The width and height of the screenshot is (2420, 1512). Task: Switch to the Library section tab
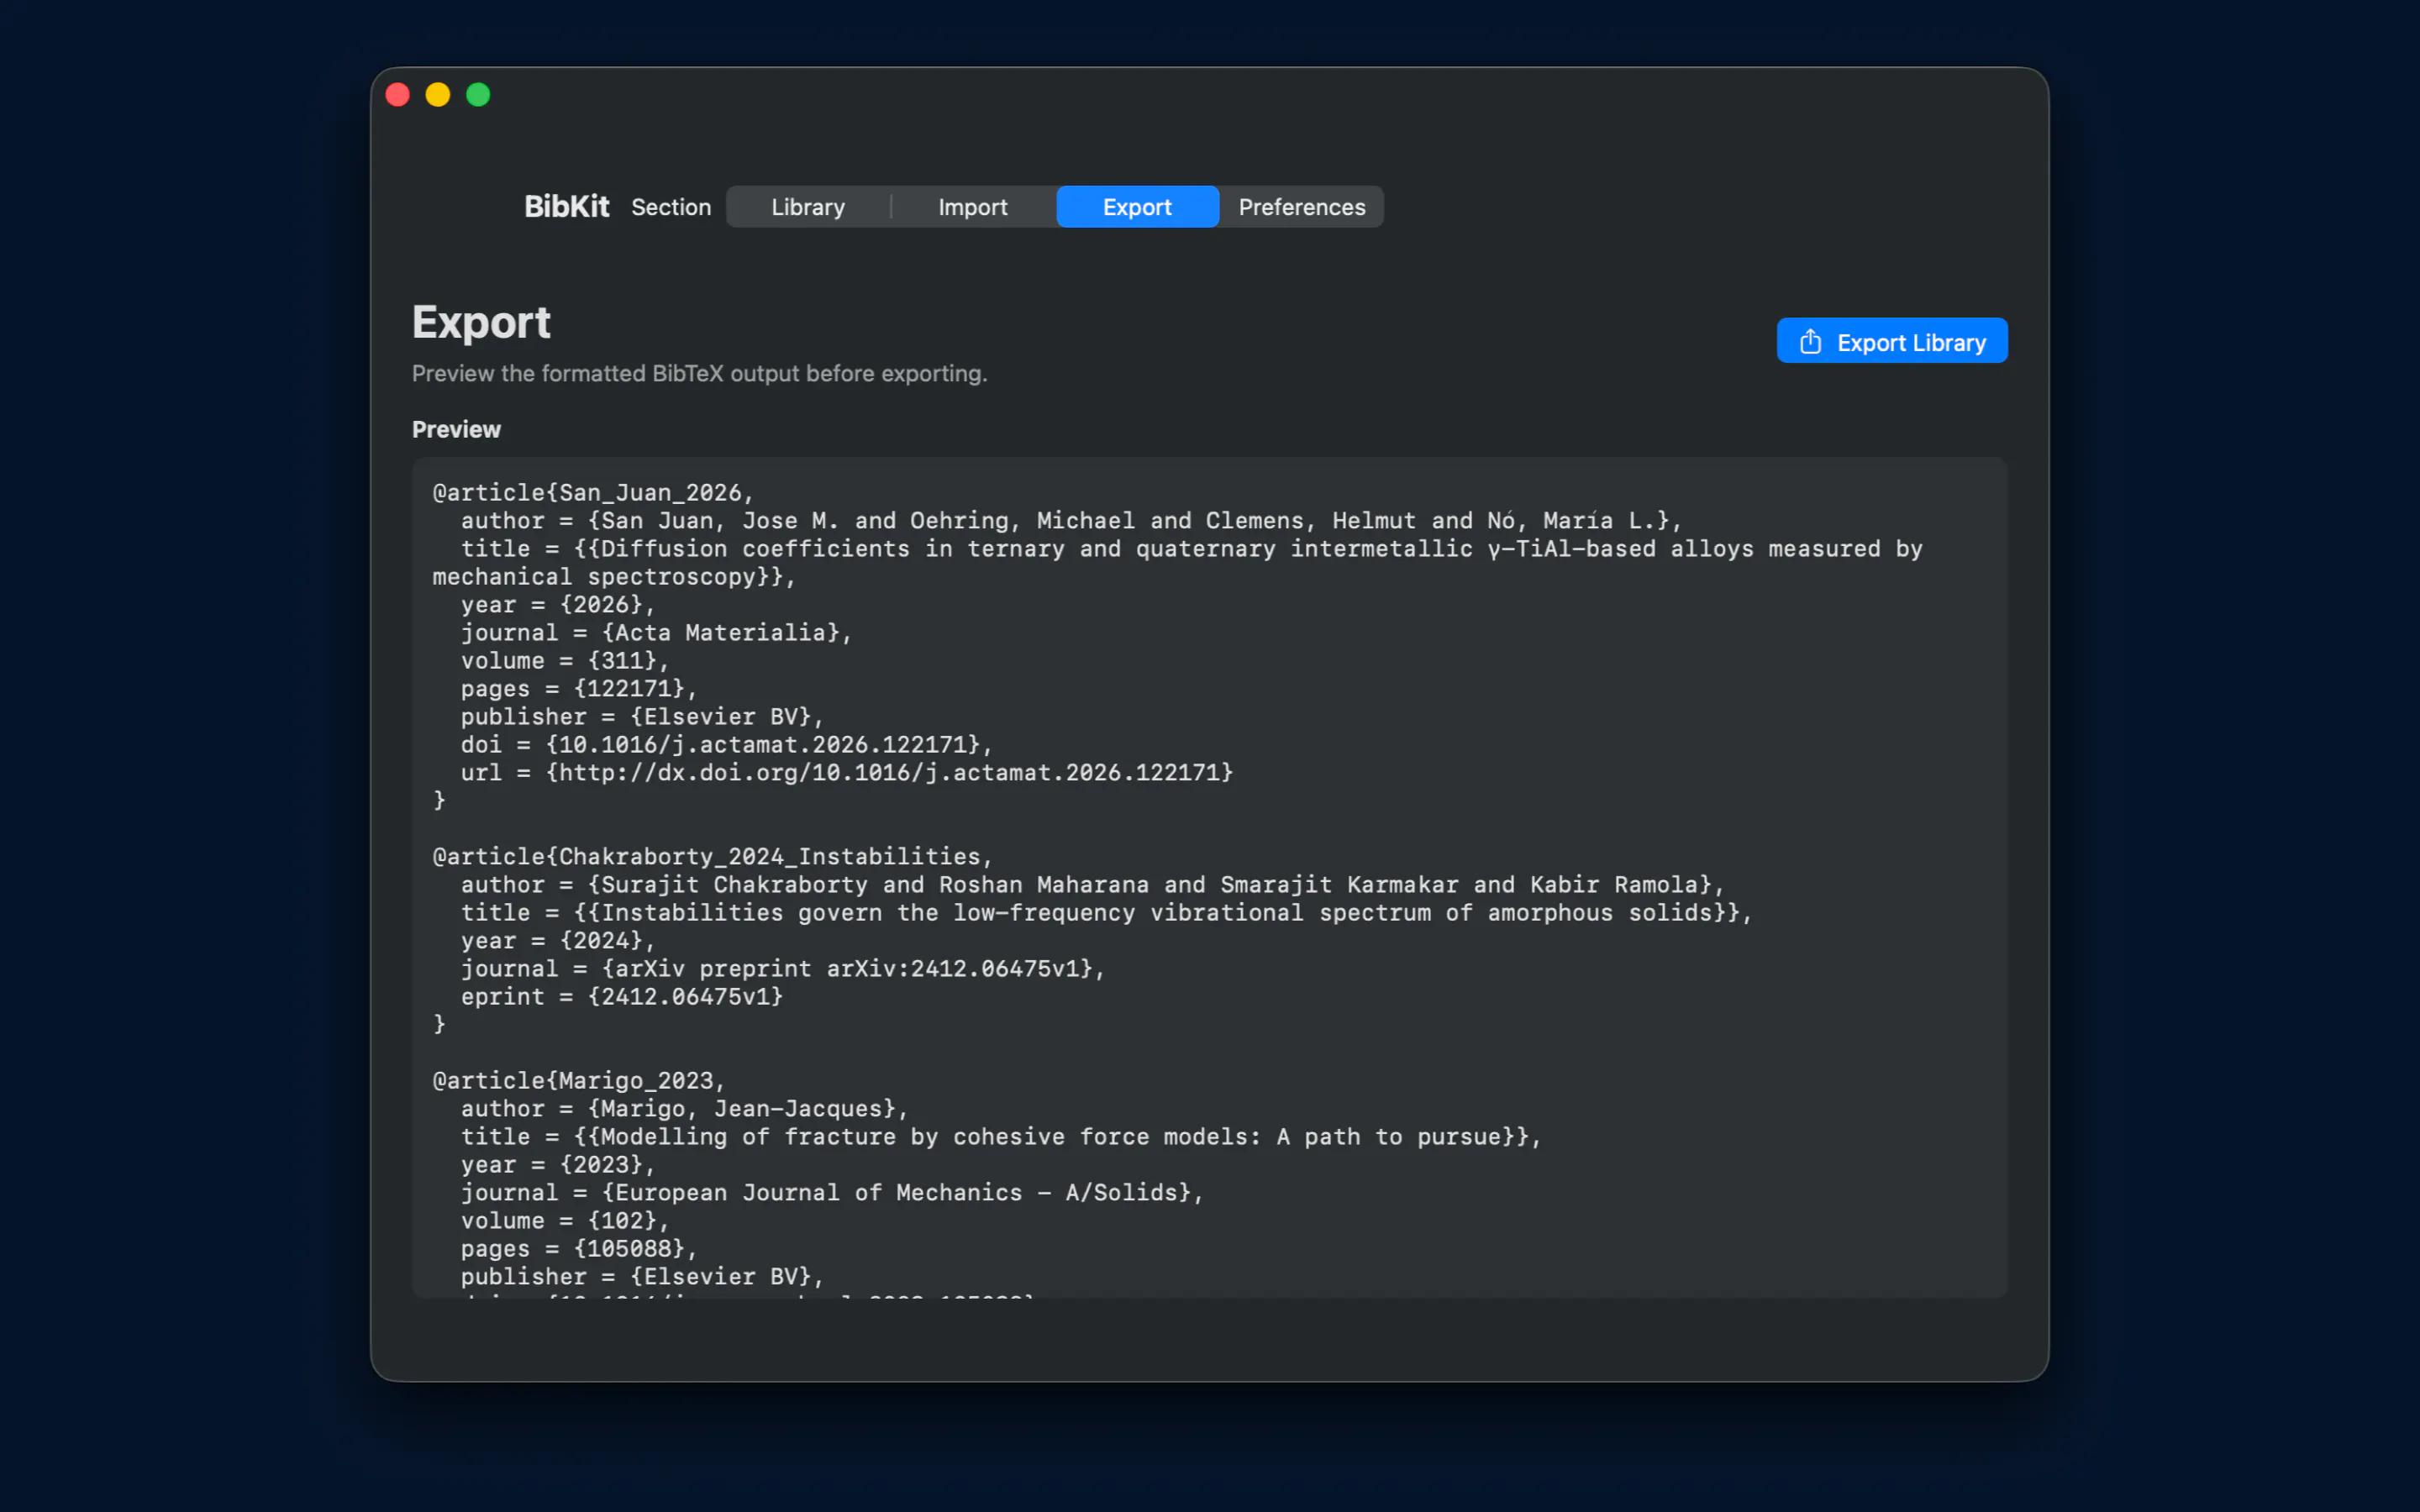808,207
